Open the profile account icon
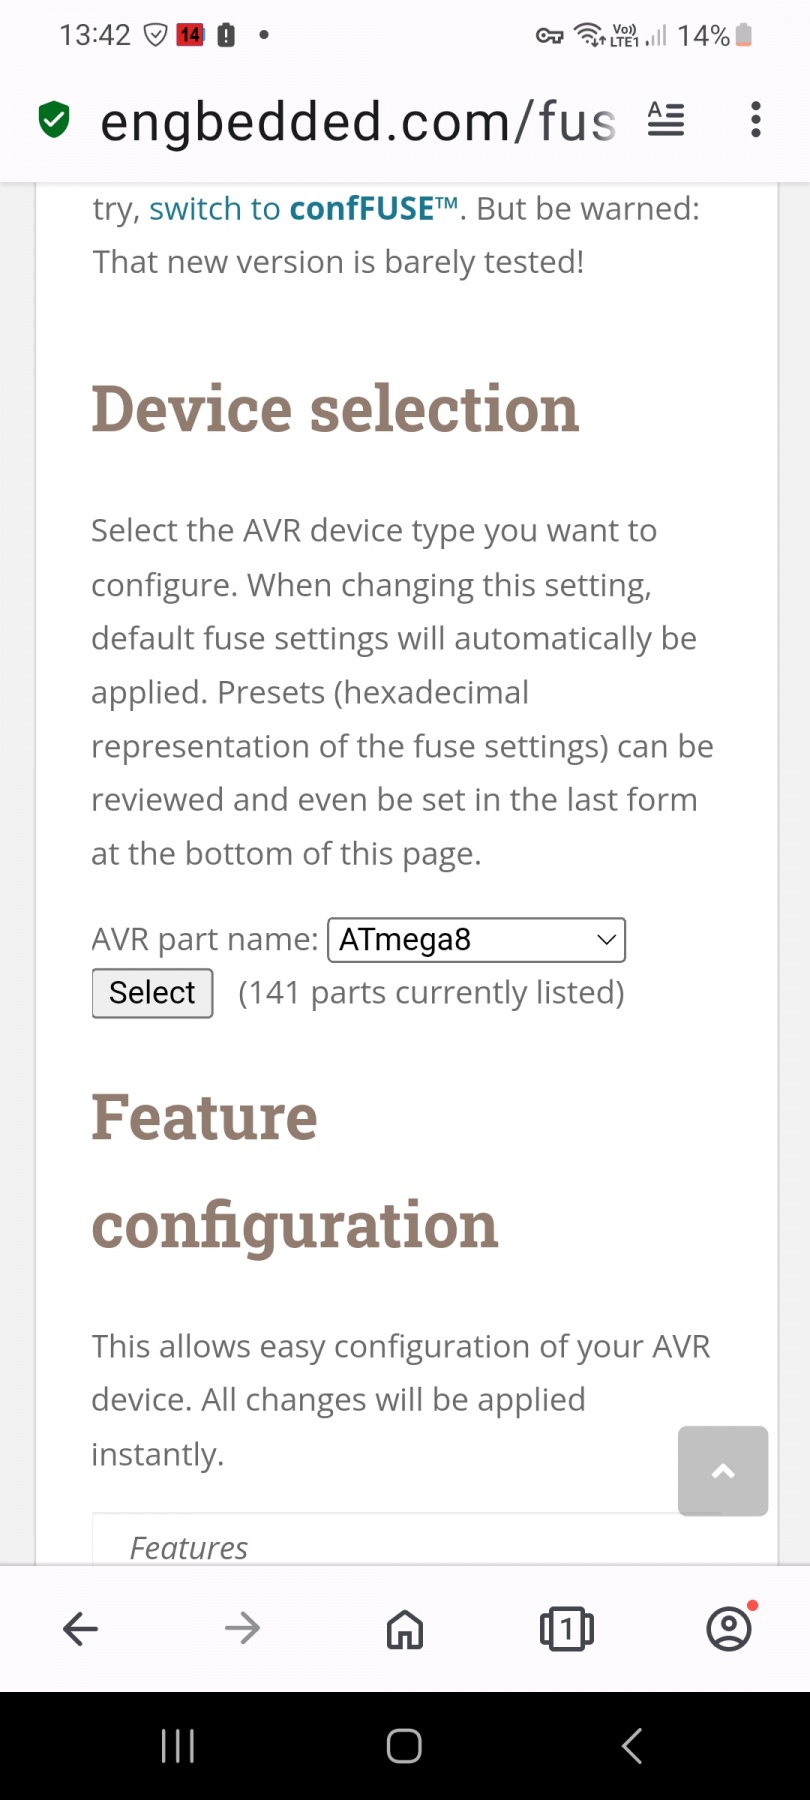 tap(729, 1628)
